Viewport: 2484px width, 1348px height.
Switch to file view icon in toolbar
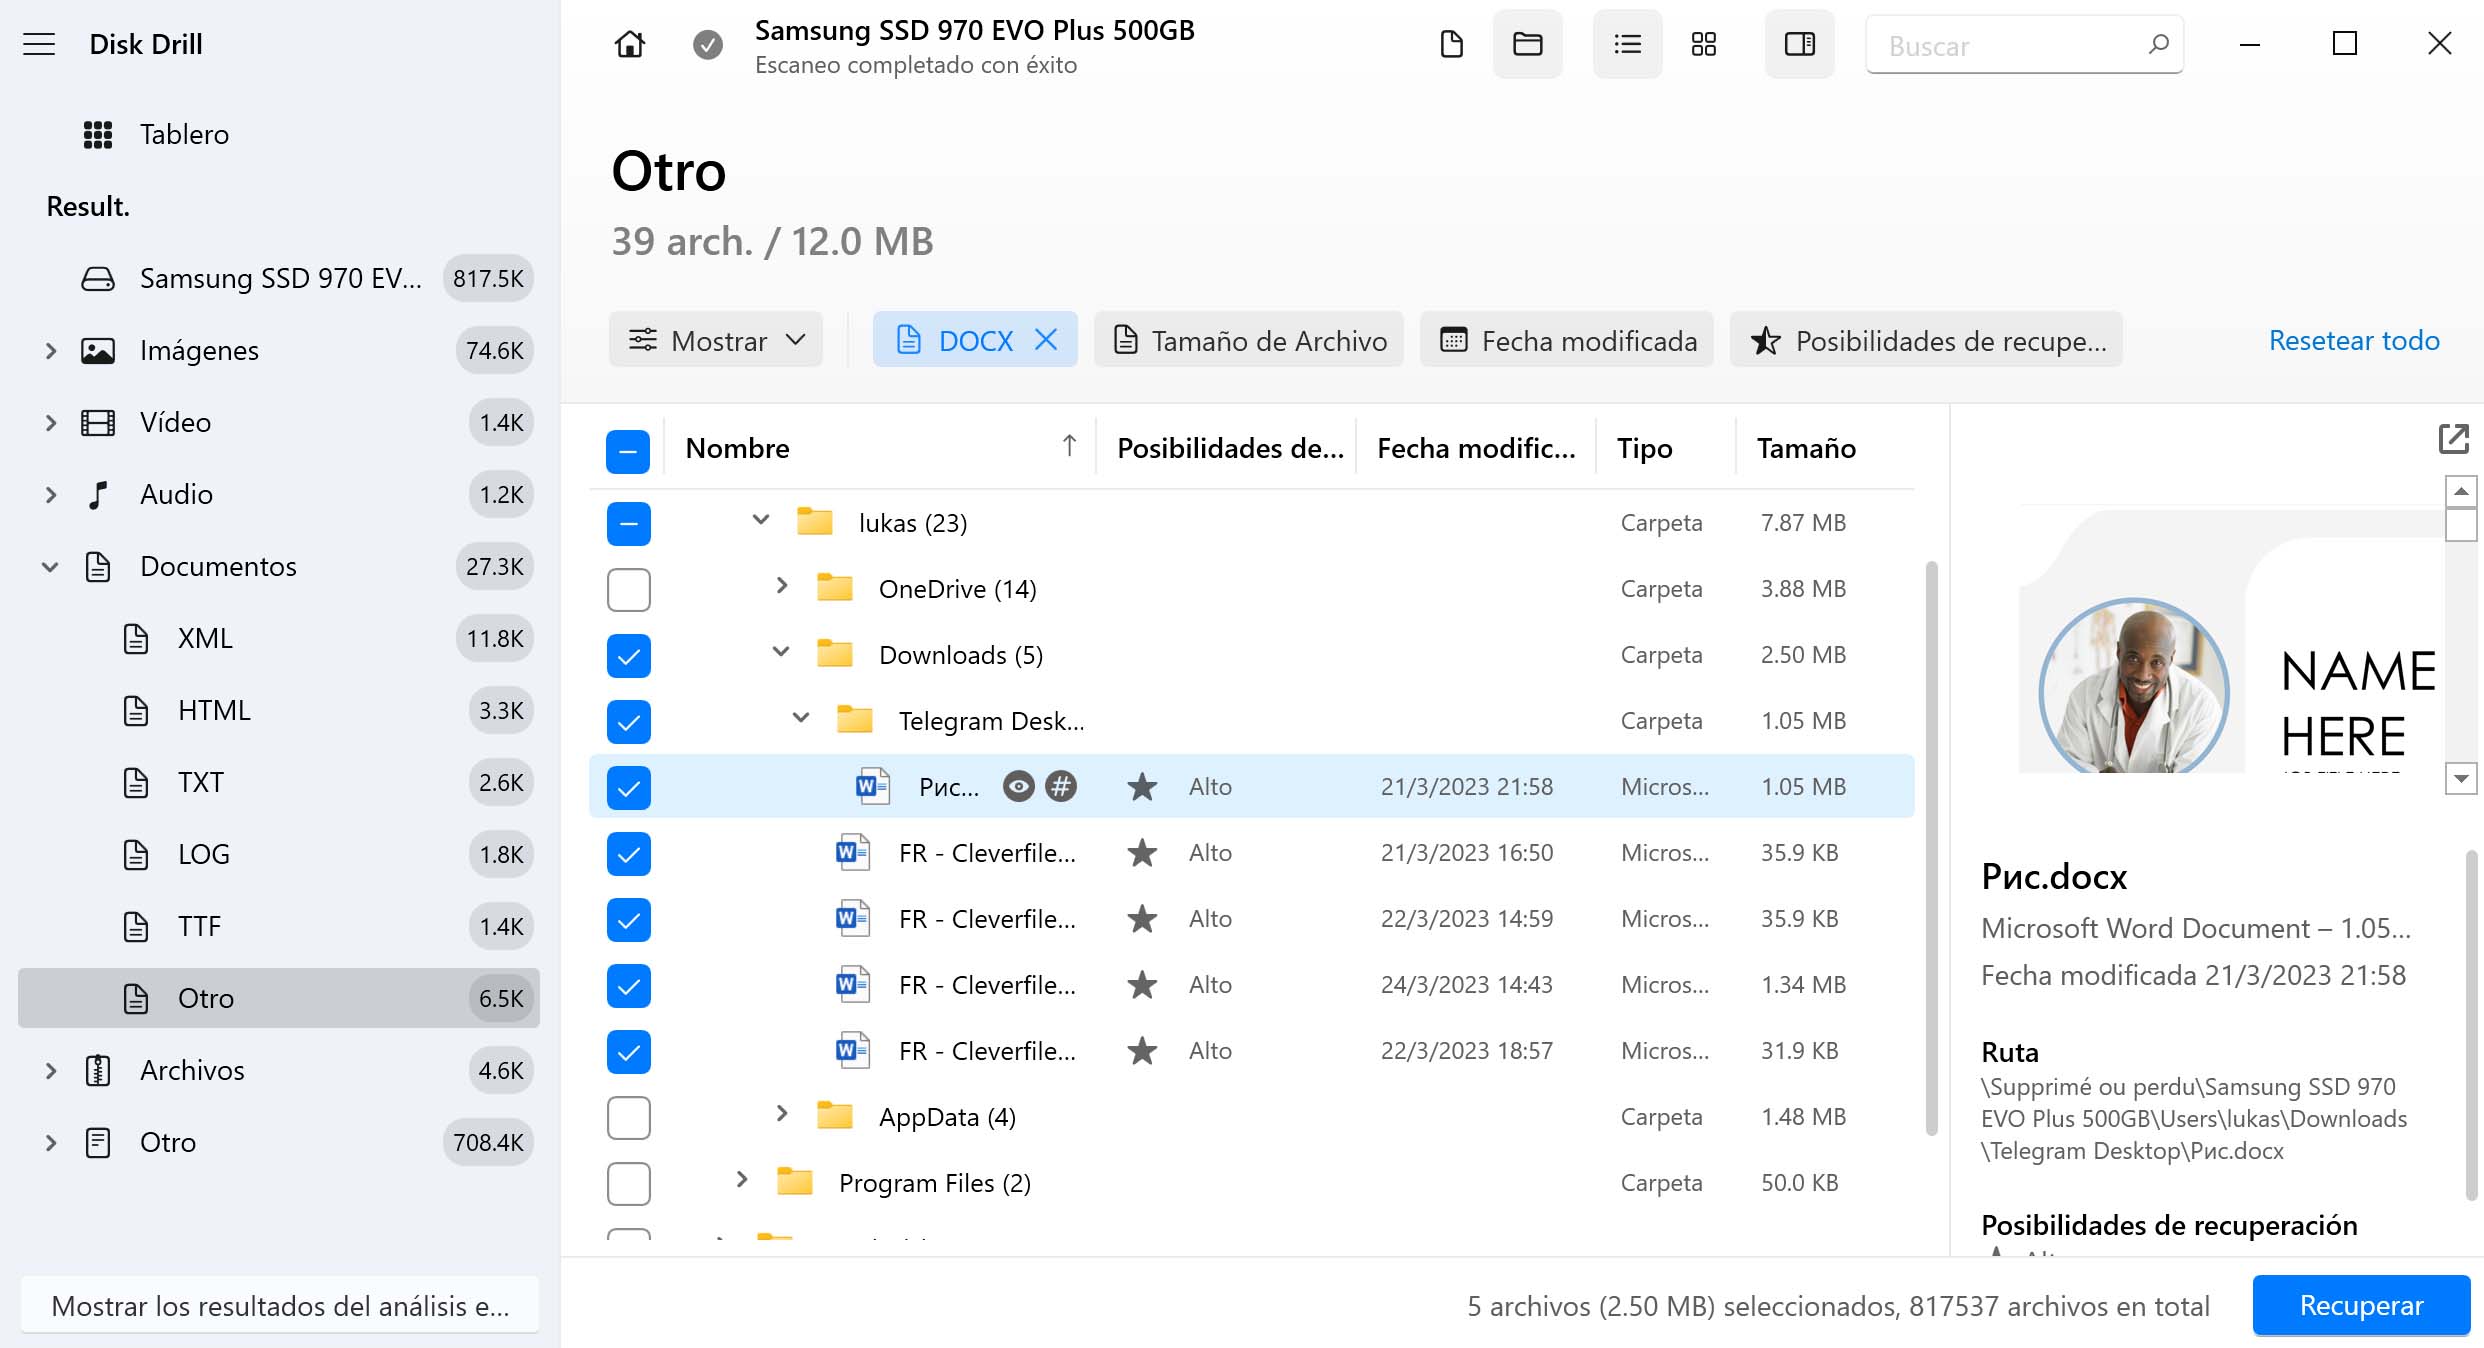coord(1451,44)
